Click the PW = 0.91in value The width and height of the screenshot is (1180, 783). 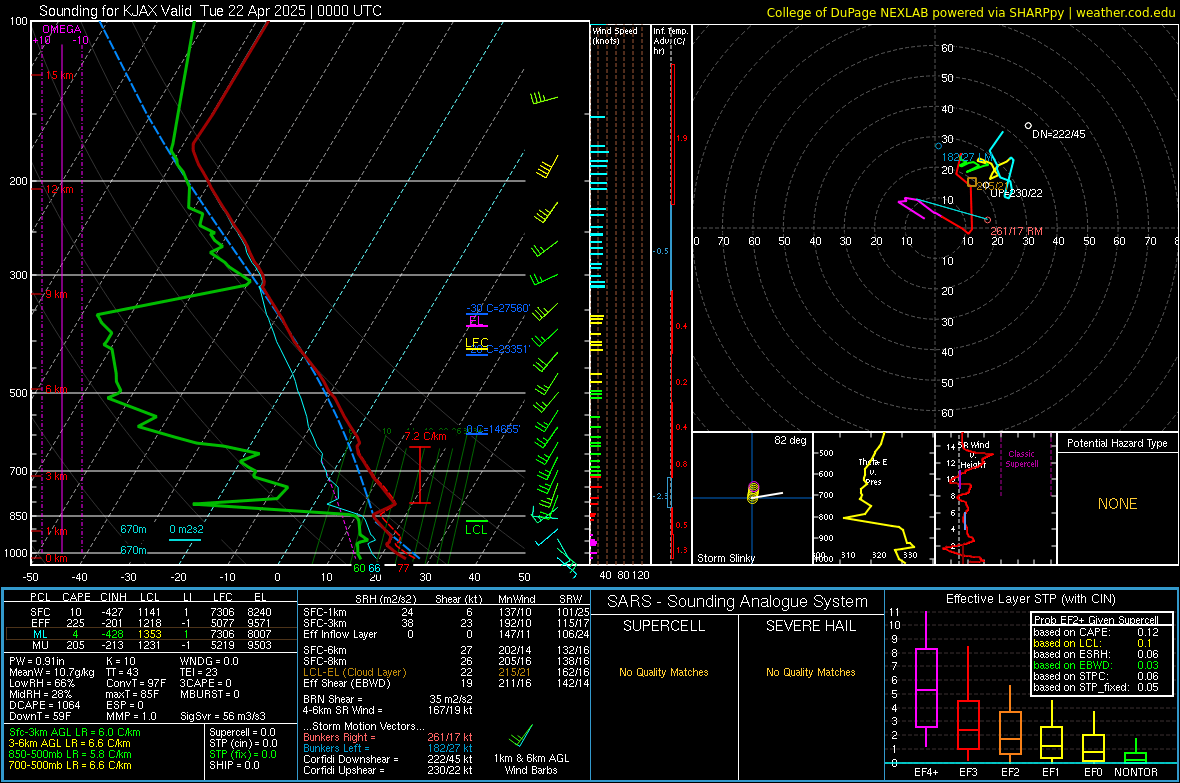[39, 661]
